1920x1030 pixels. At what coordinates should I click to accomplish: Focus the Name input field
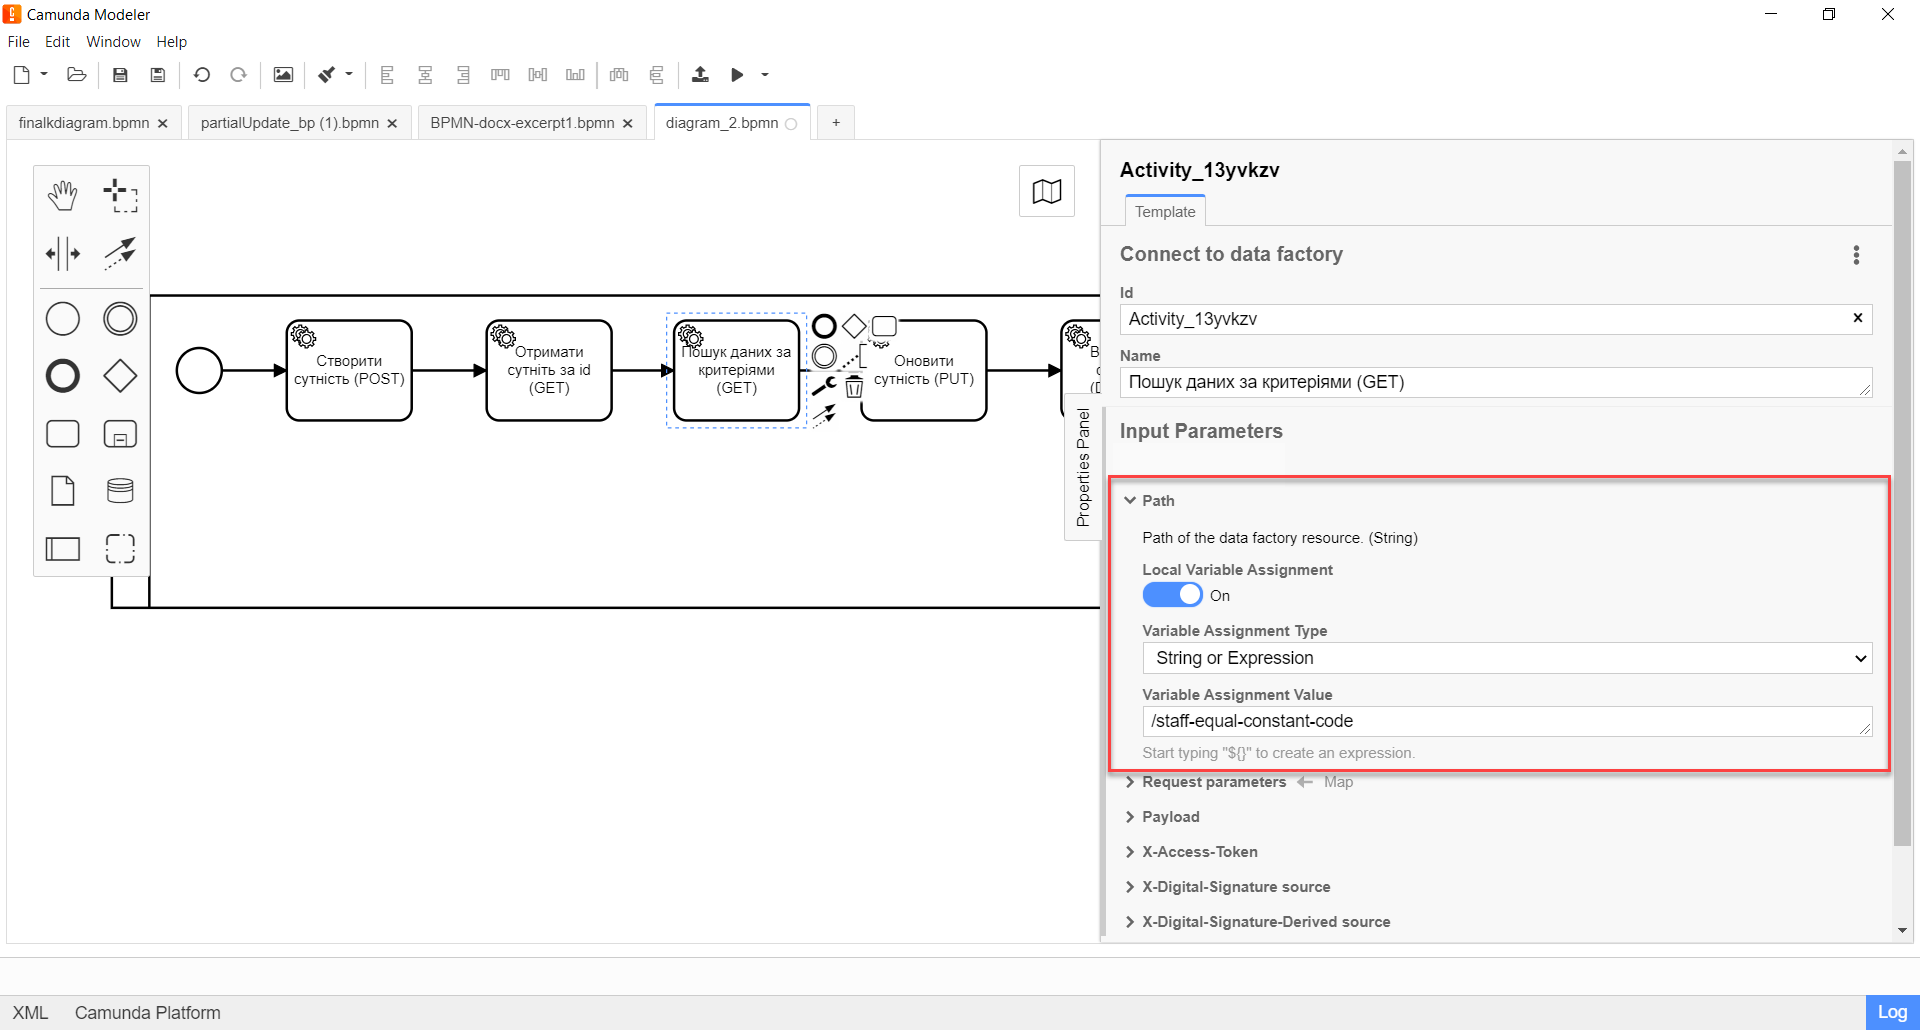(x=1496, y=382)
